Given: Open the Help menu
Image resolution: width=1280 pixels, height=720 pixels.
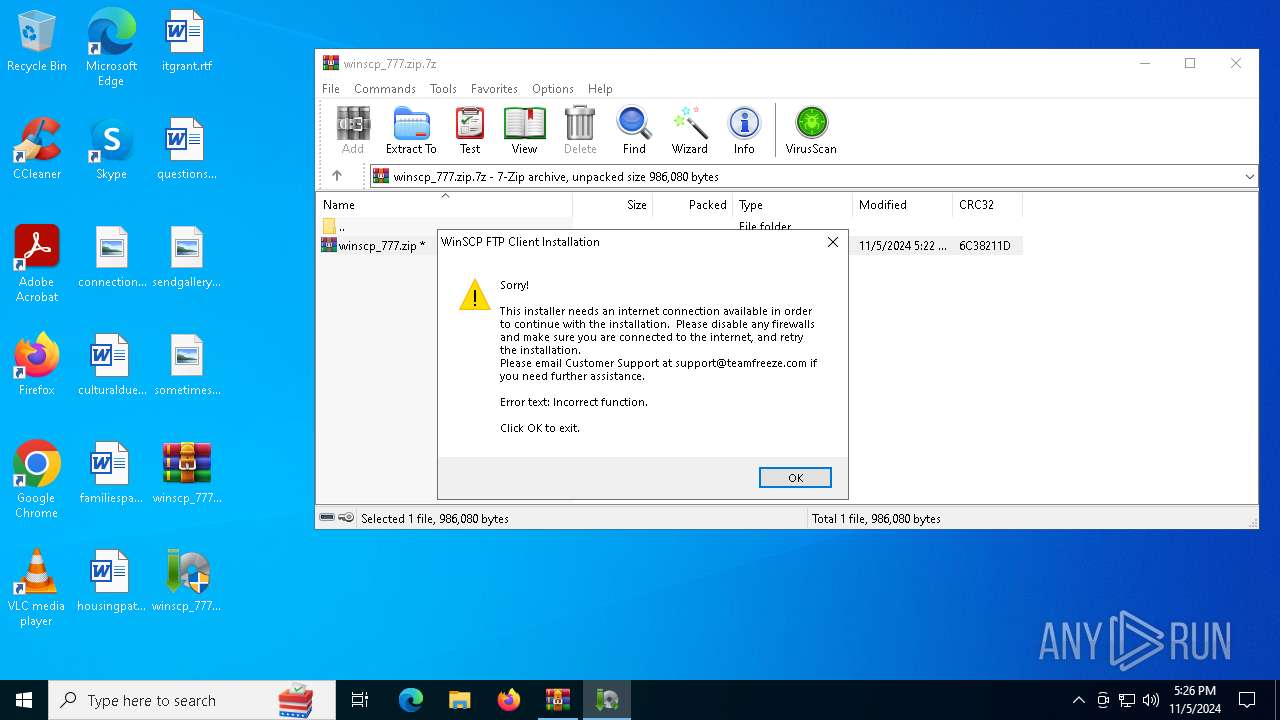Looking at the screenshot, I should [x=600, y=89].
